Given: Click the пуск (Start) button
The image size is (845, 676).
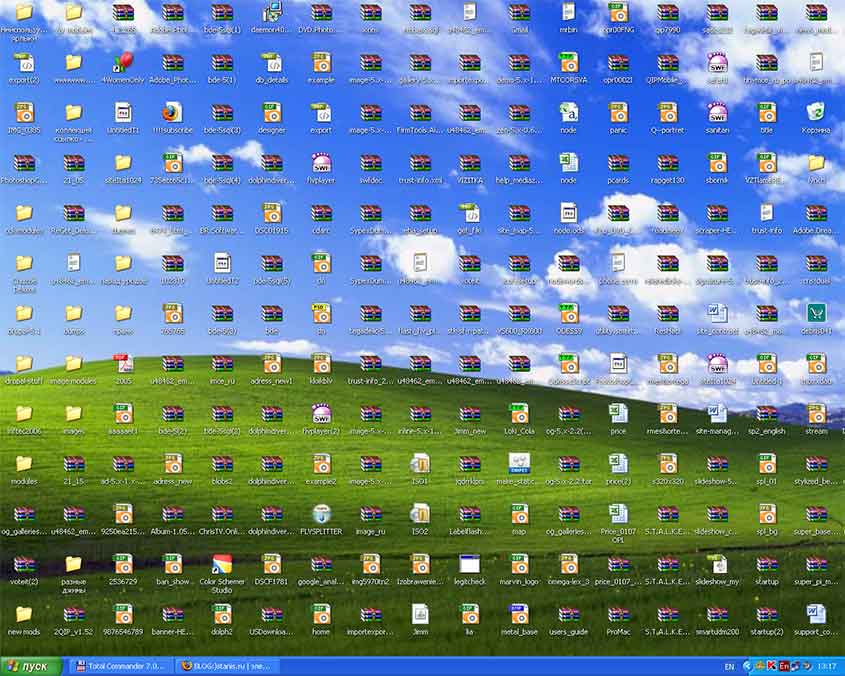Looking at the screenshot, I should [x=28, y=663].
